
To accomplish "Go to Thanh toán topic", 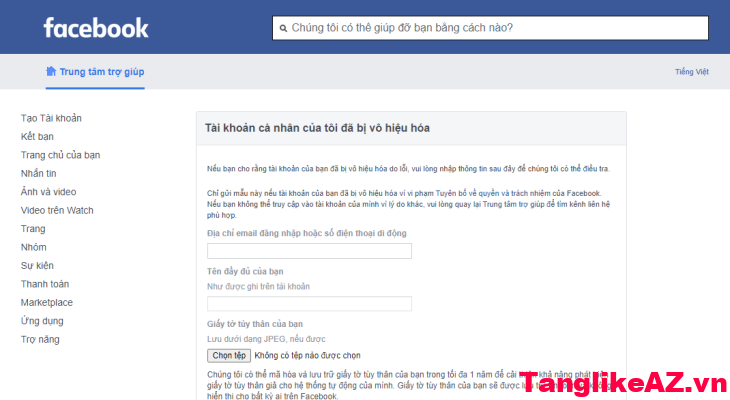I will click(43, 284).
